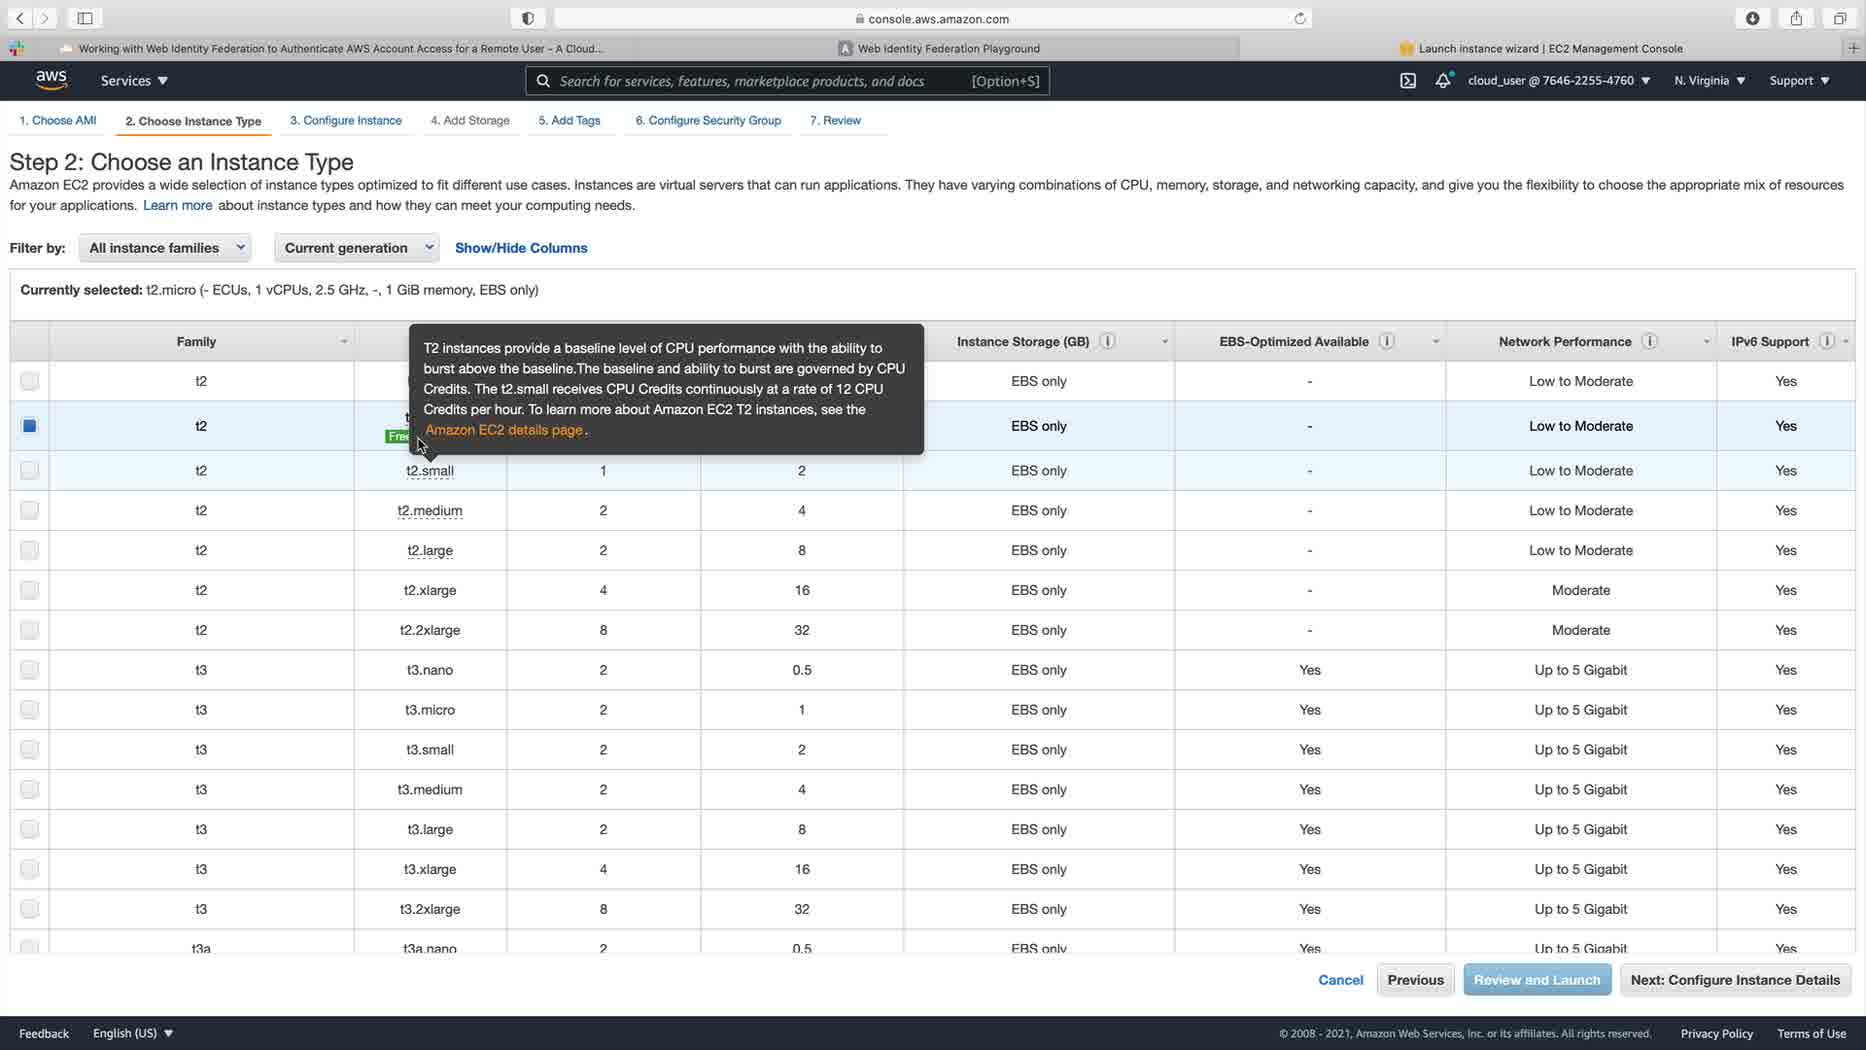Expand the N. Virginia region menu
1866x1050 pixels.
coord(1709,81)
